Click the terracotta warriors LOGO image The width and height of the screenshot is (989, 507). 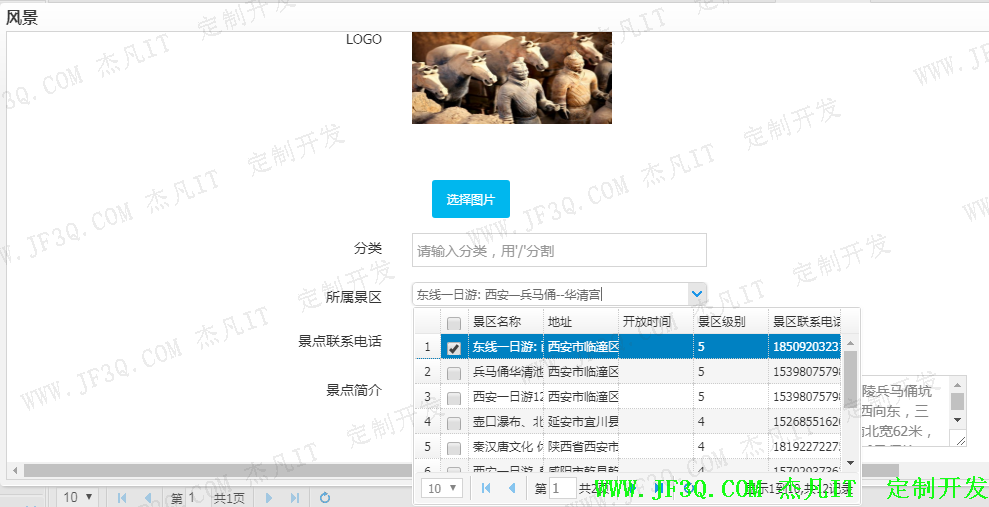pyautogui.click(x=511, y=78)
